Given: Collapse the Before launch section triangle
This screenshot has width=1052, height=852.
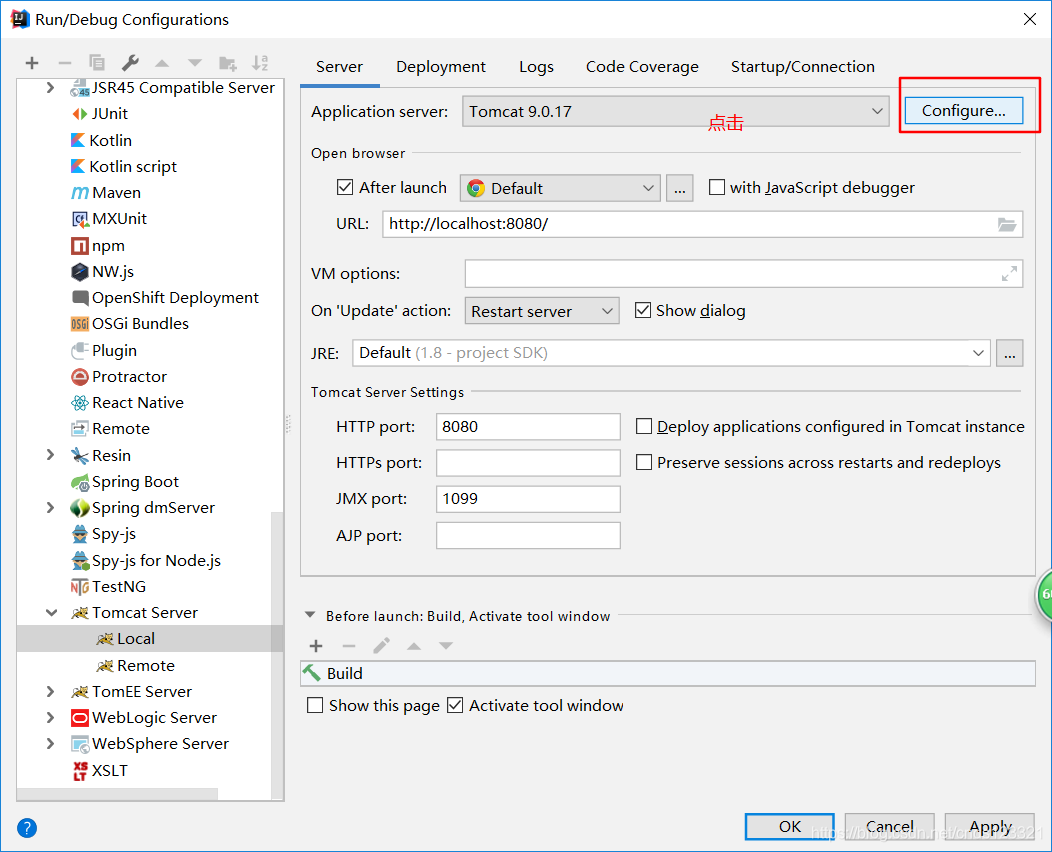Looking at the screenshot, I should (310, 615).
